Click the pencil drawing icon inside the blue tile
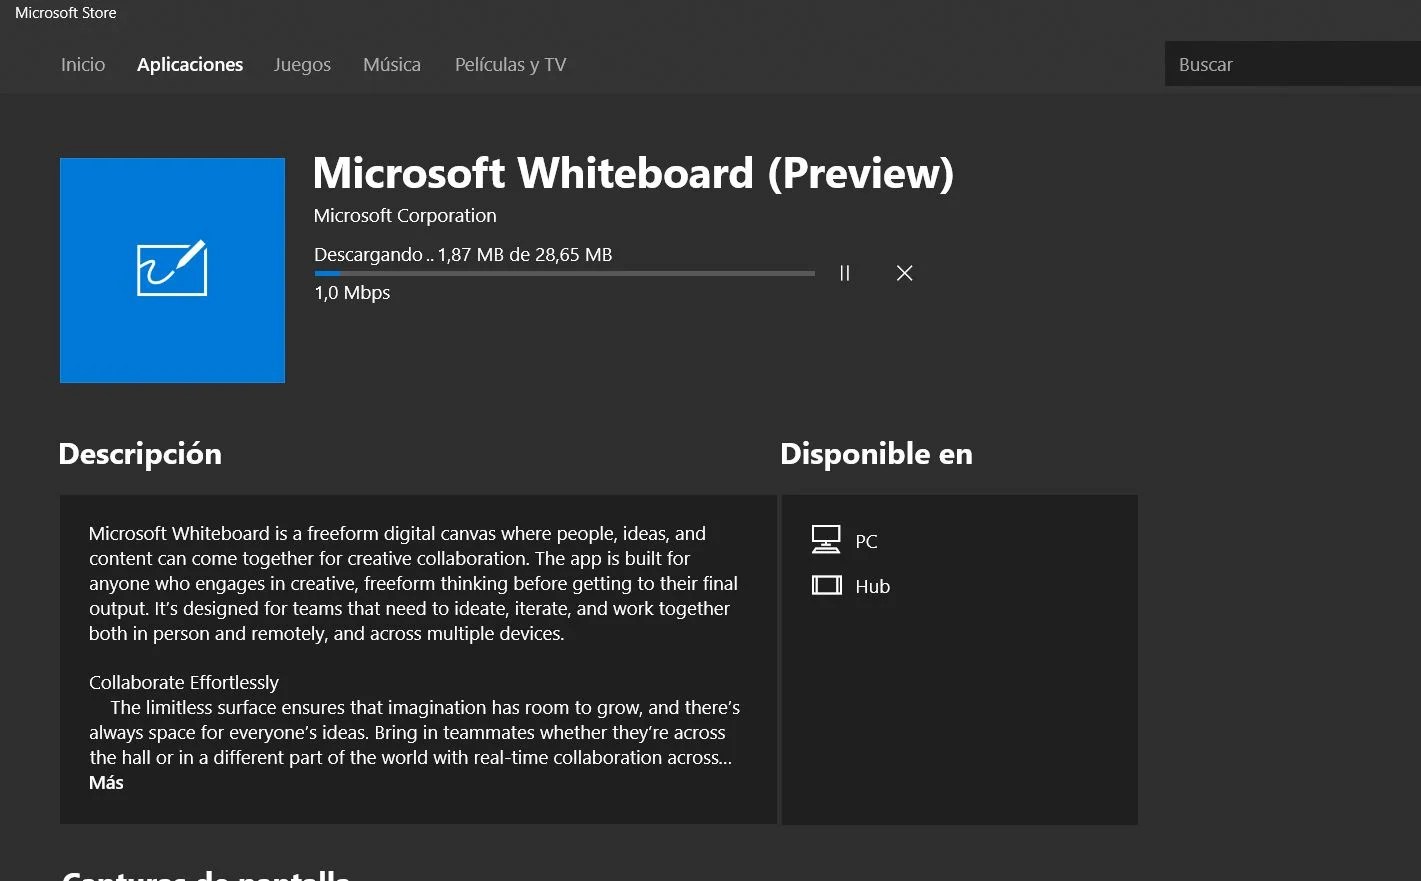1421x881 pixels. coord(172,270)
